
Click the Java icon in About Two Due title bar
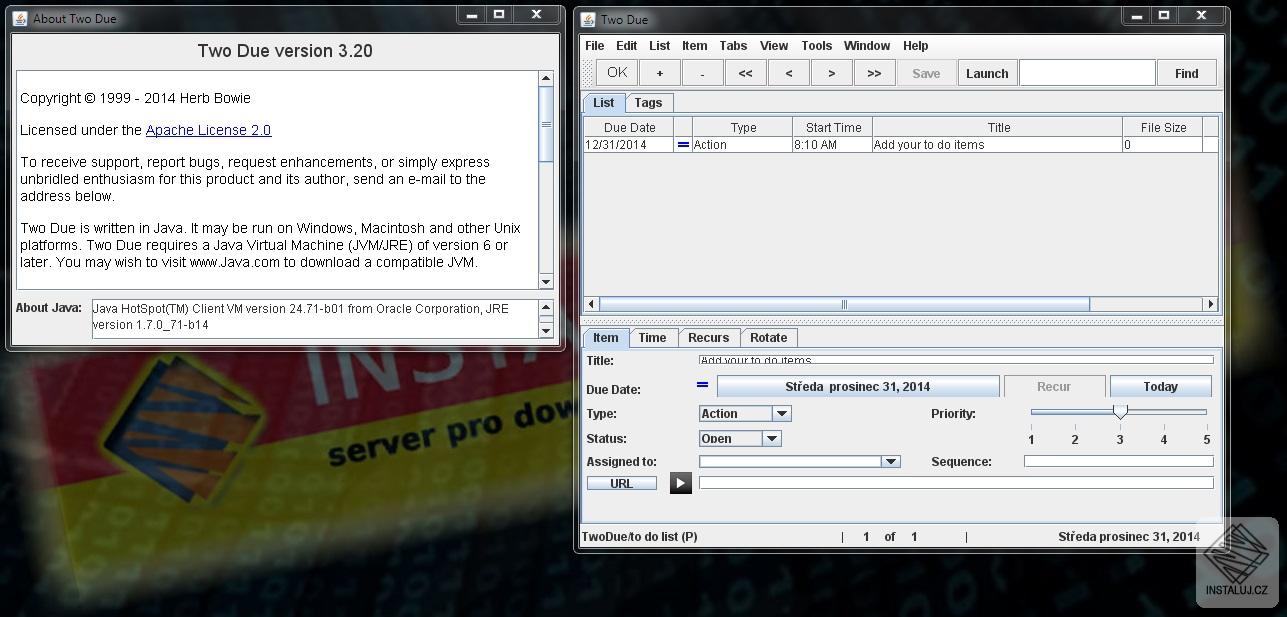click(20, 18)
